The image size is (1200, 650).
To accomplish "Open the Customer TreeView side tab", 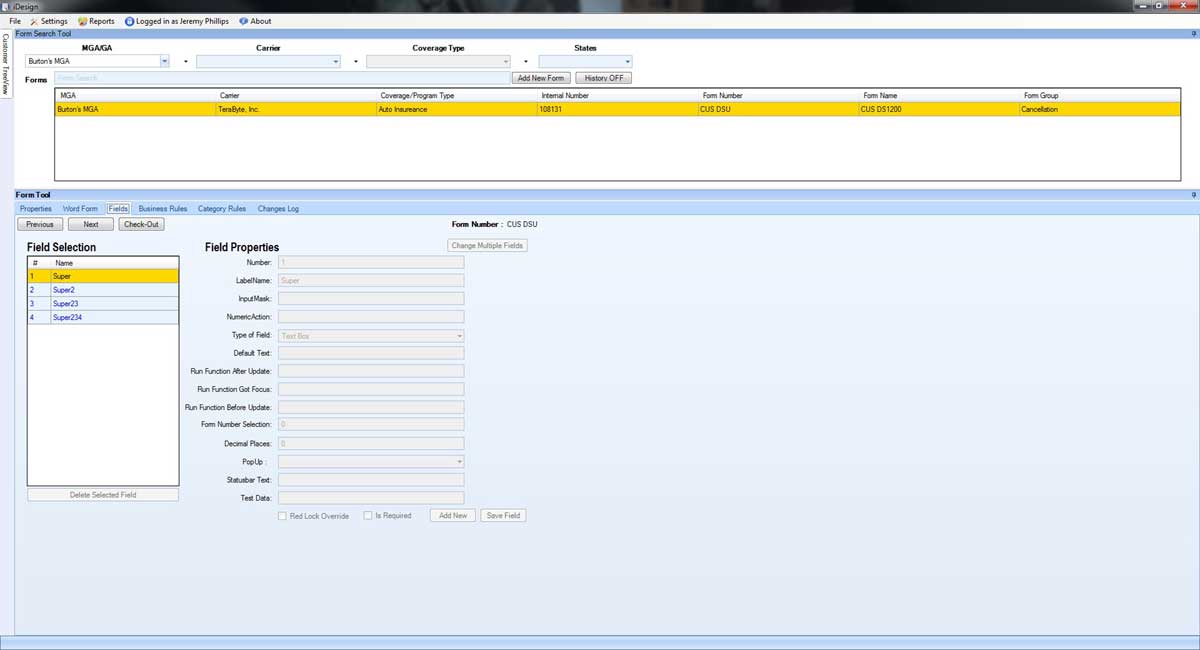I will coord(5,65).
